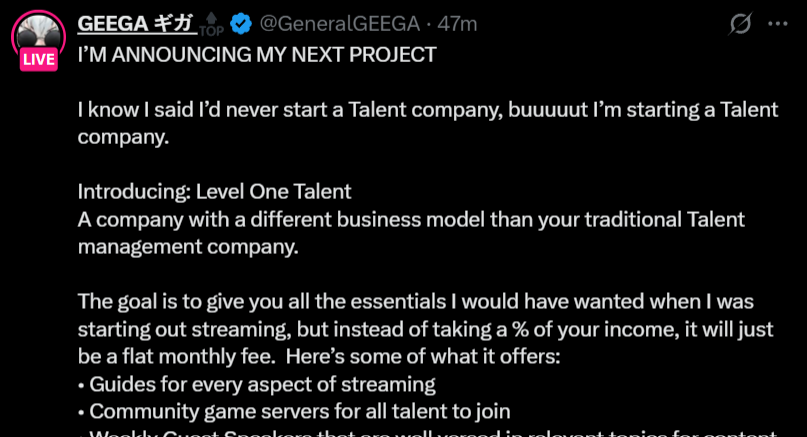The image size is (807, 437).
Task: Click the TOP up-arrow badge icon
Action: coord(212,25)
